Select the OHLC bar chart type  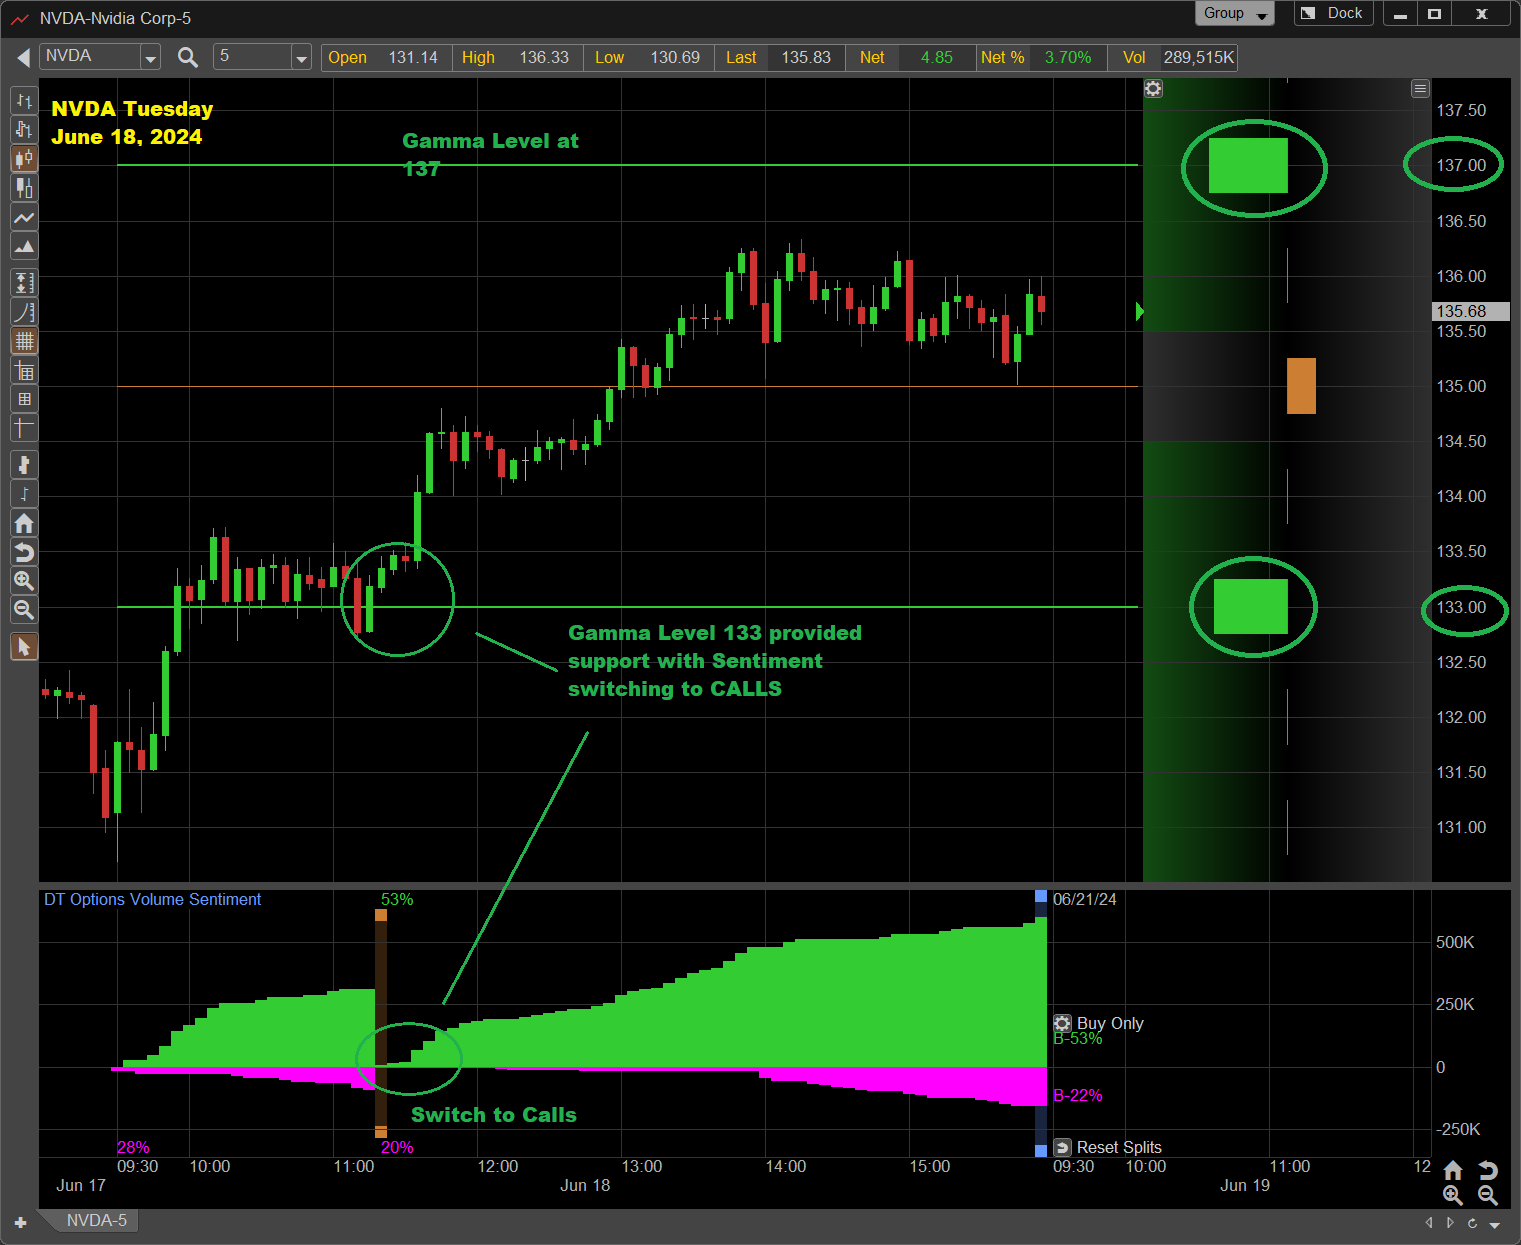coord(24,100)
